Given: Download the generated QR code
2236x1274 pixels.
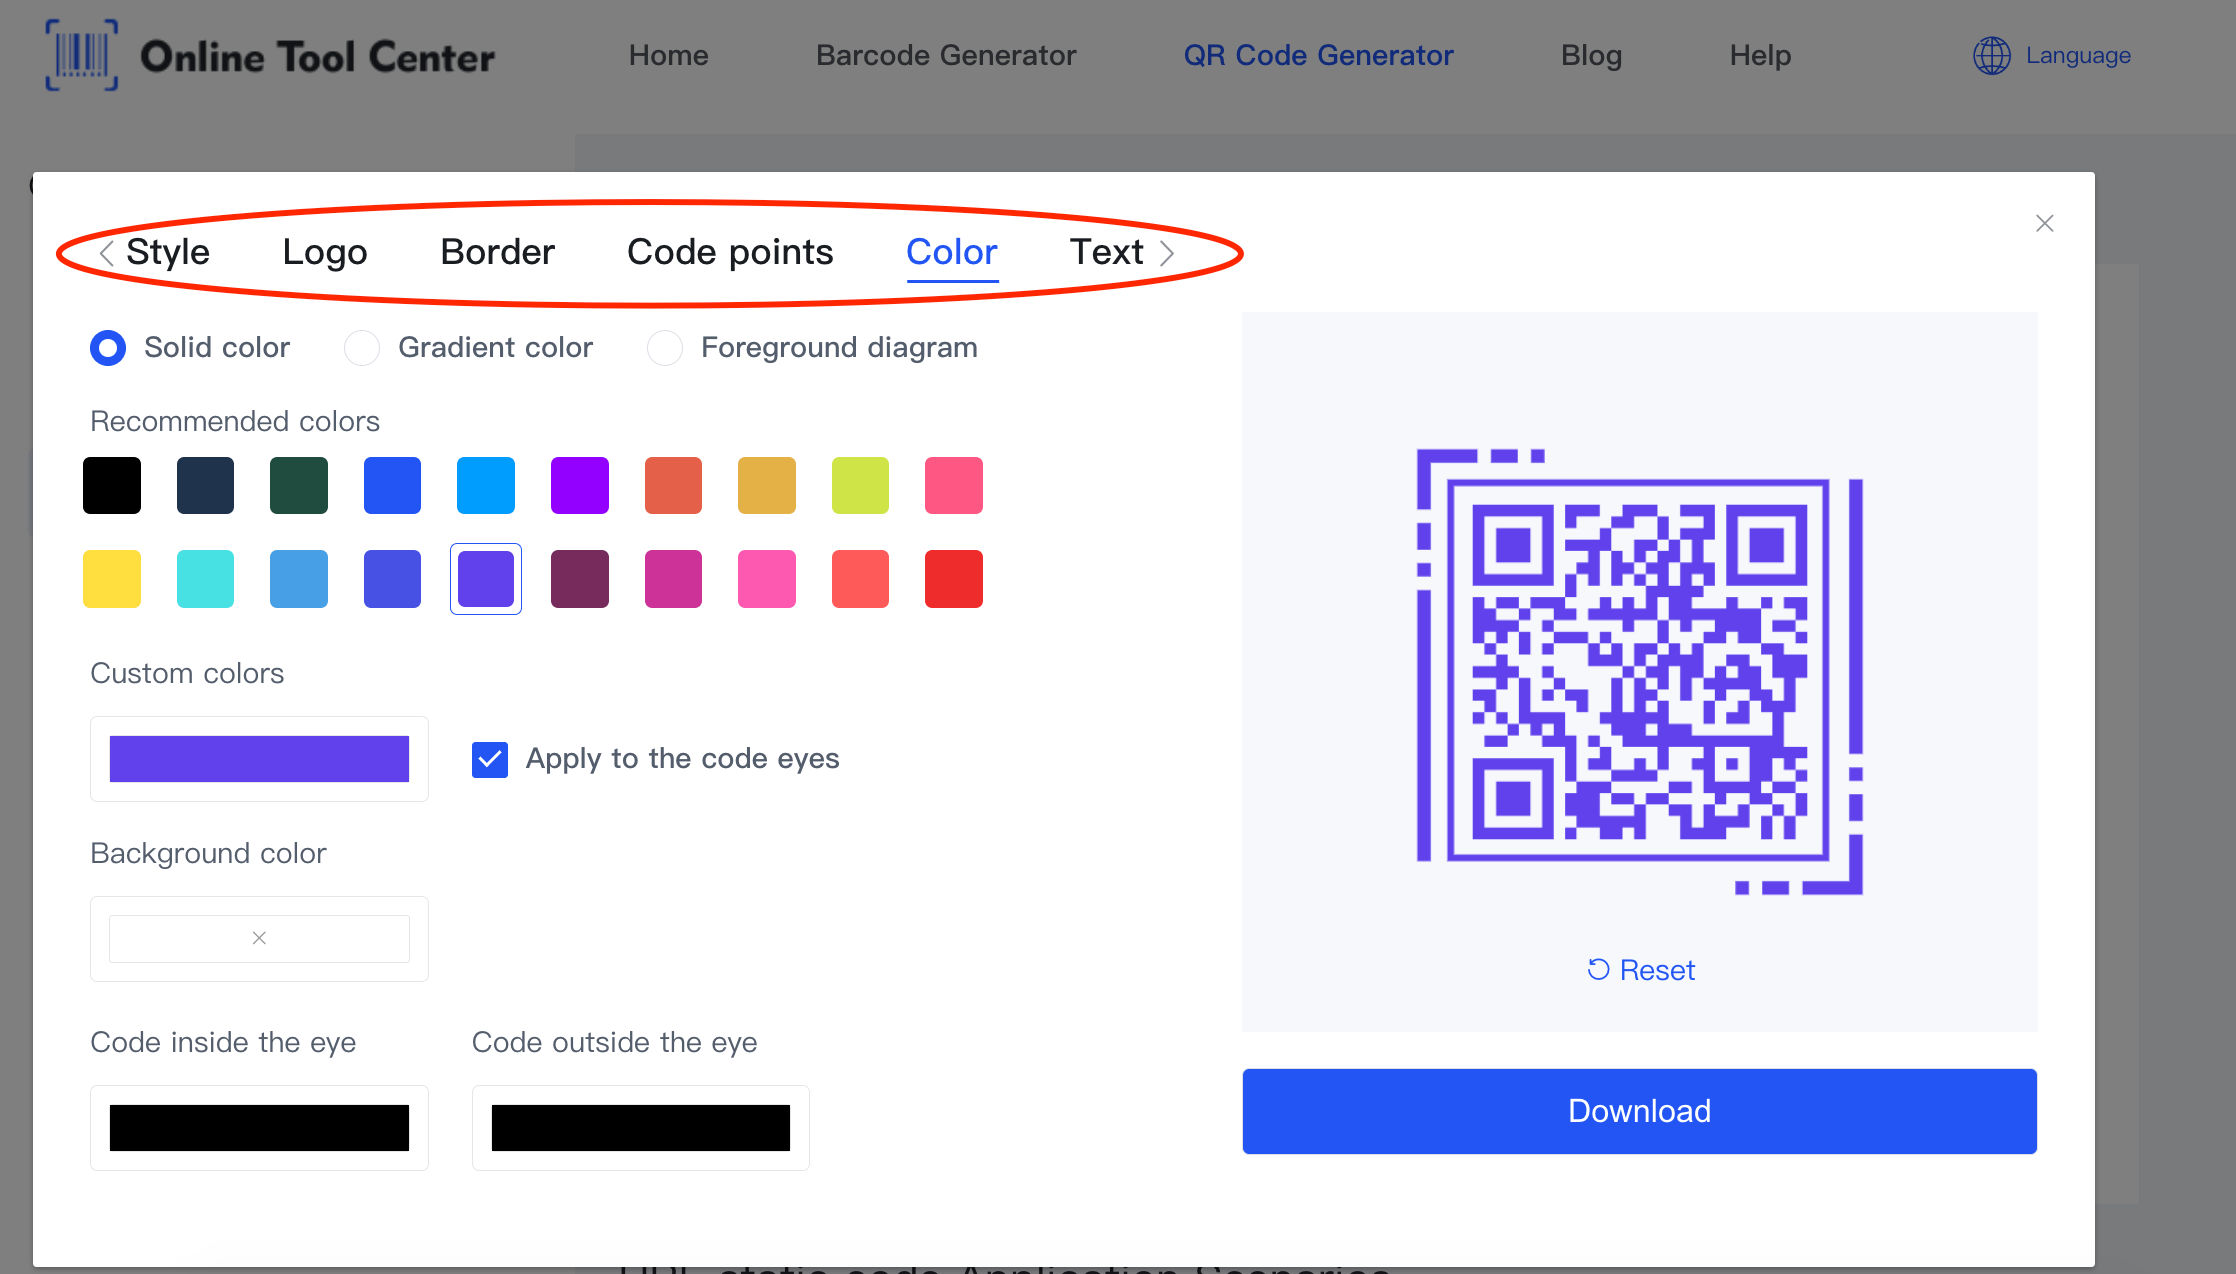Looking at the screenshot, I should tap(1639, 1110).
